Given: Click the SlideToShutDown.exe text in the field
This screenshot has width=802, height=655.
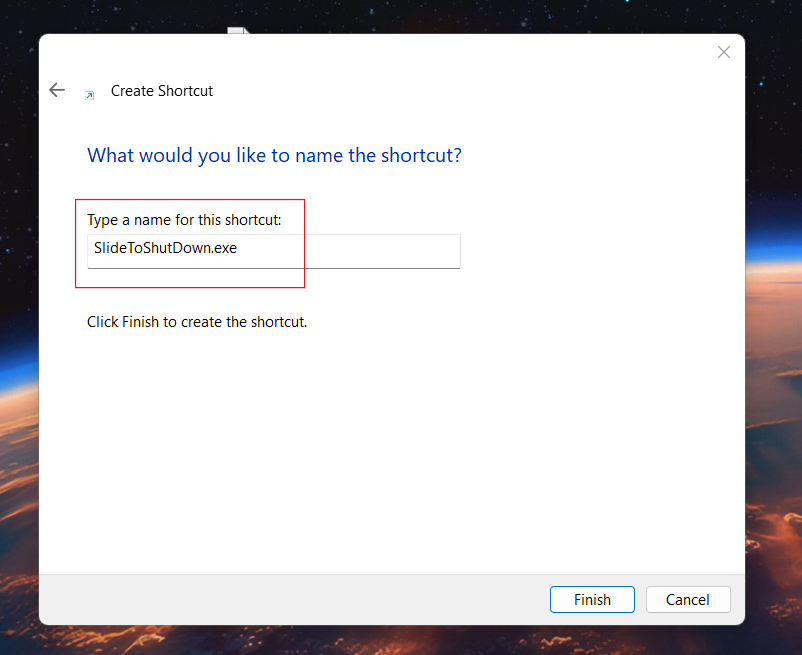Looking at the screenshot, I should pos(165,248).
